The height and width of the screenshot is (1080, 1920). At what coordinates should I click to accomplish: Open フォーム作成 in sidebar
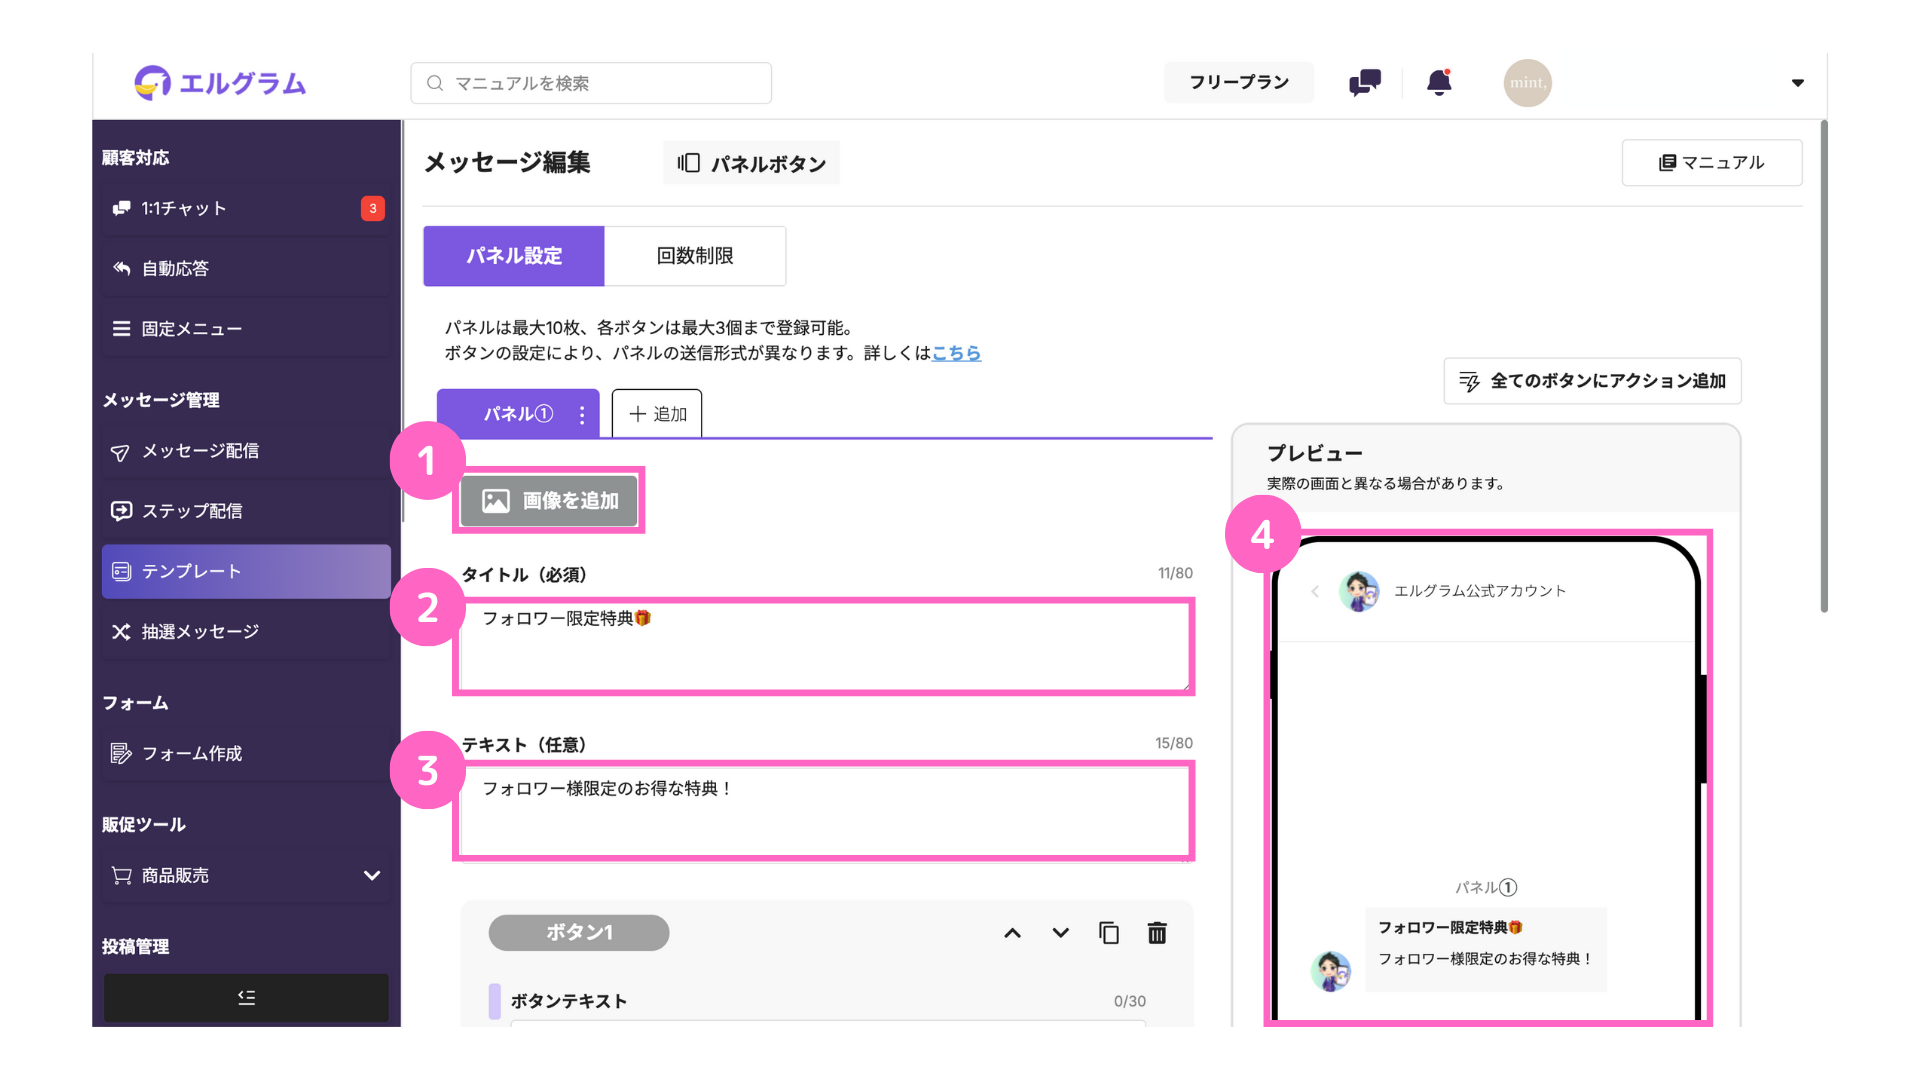(x=246, y=753)
